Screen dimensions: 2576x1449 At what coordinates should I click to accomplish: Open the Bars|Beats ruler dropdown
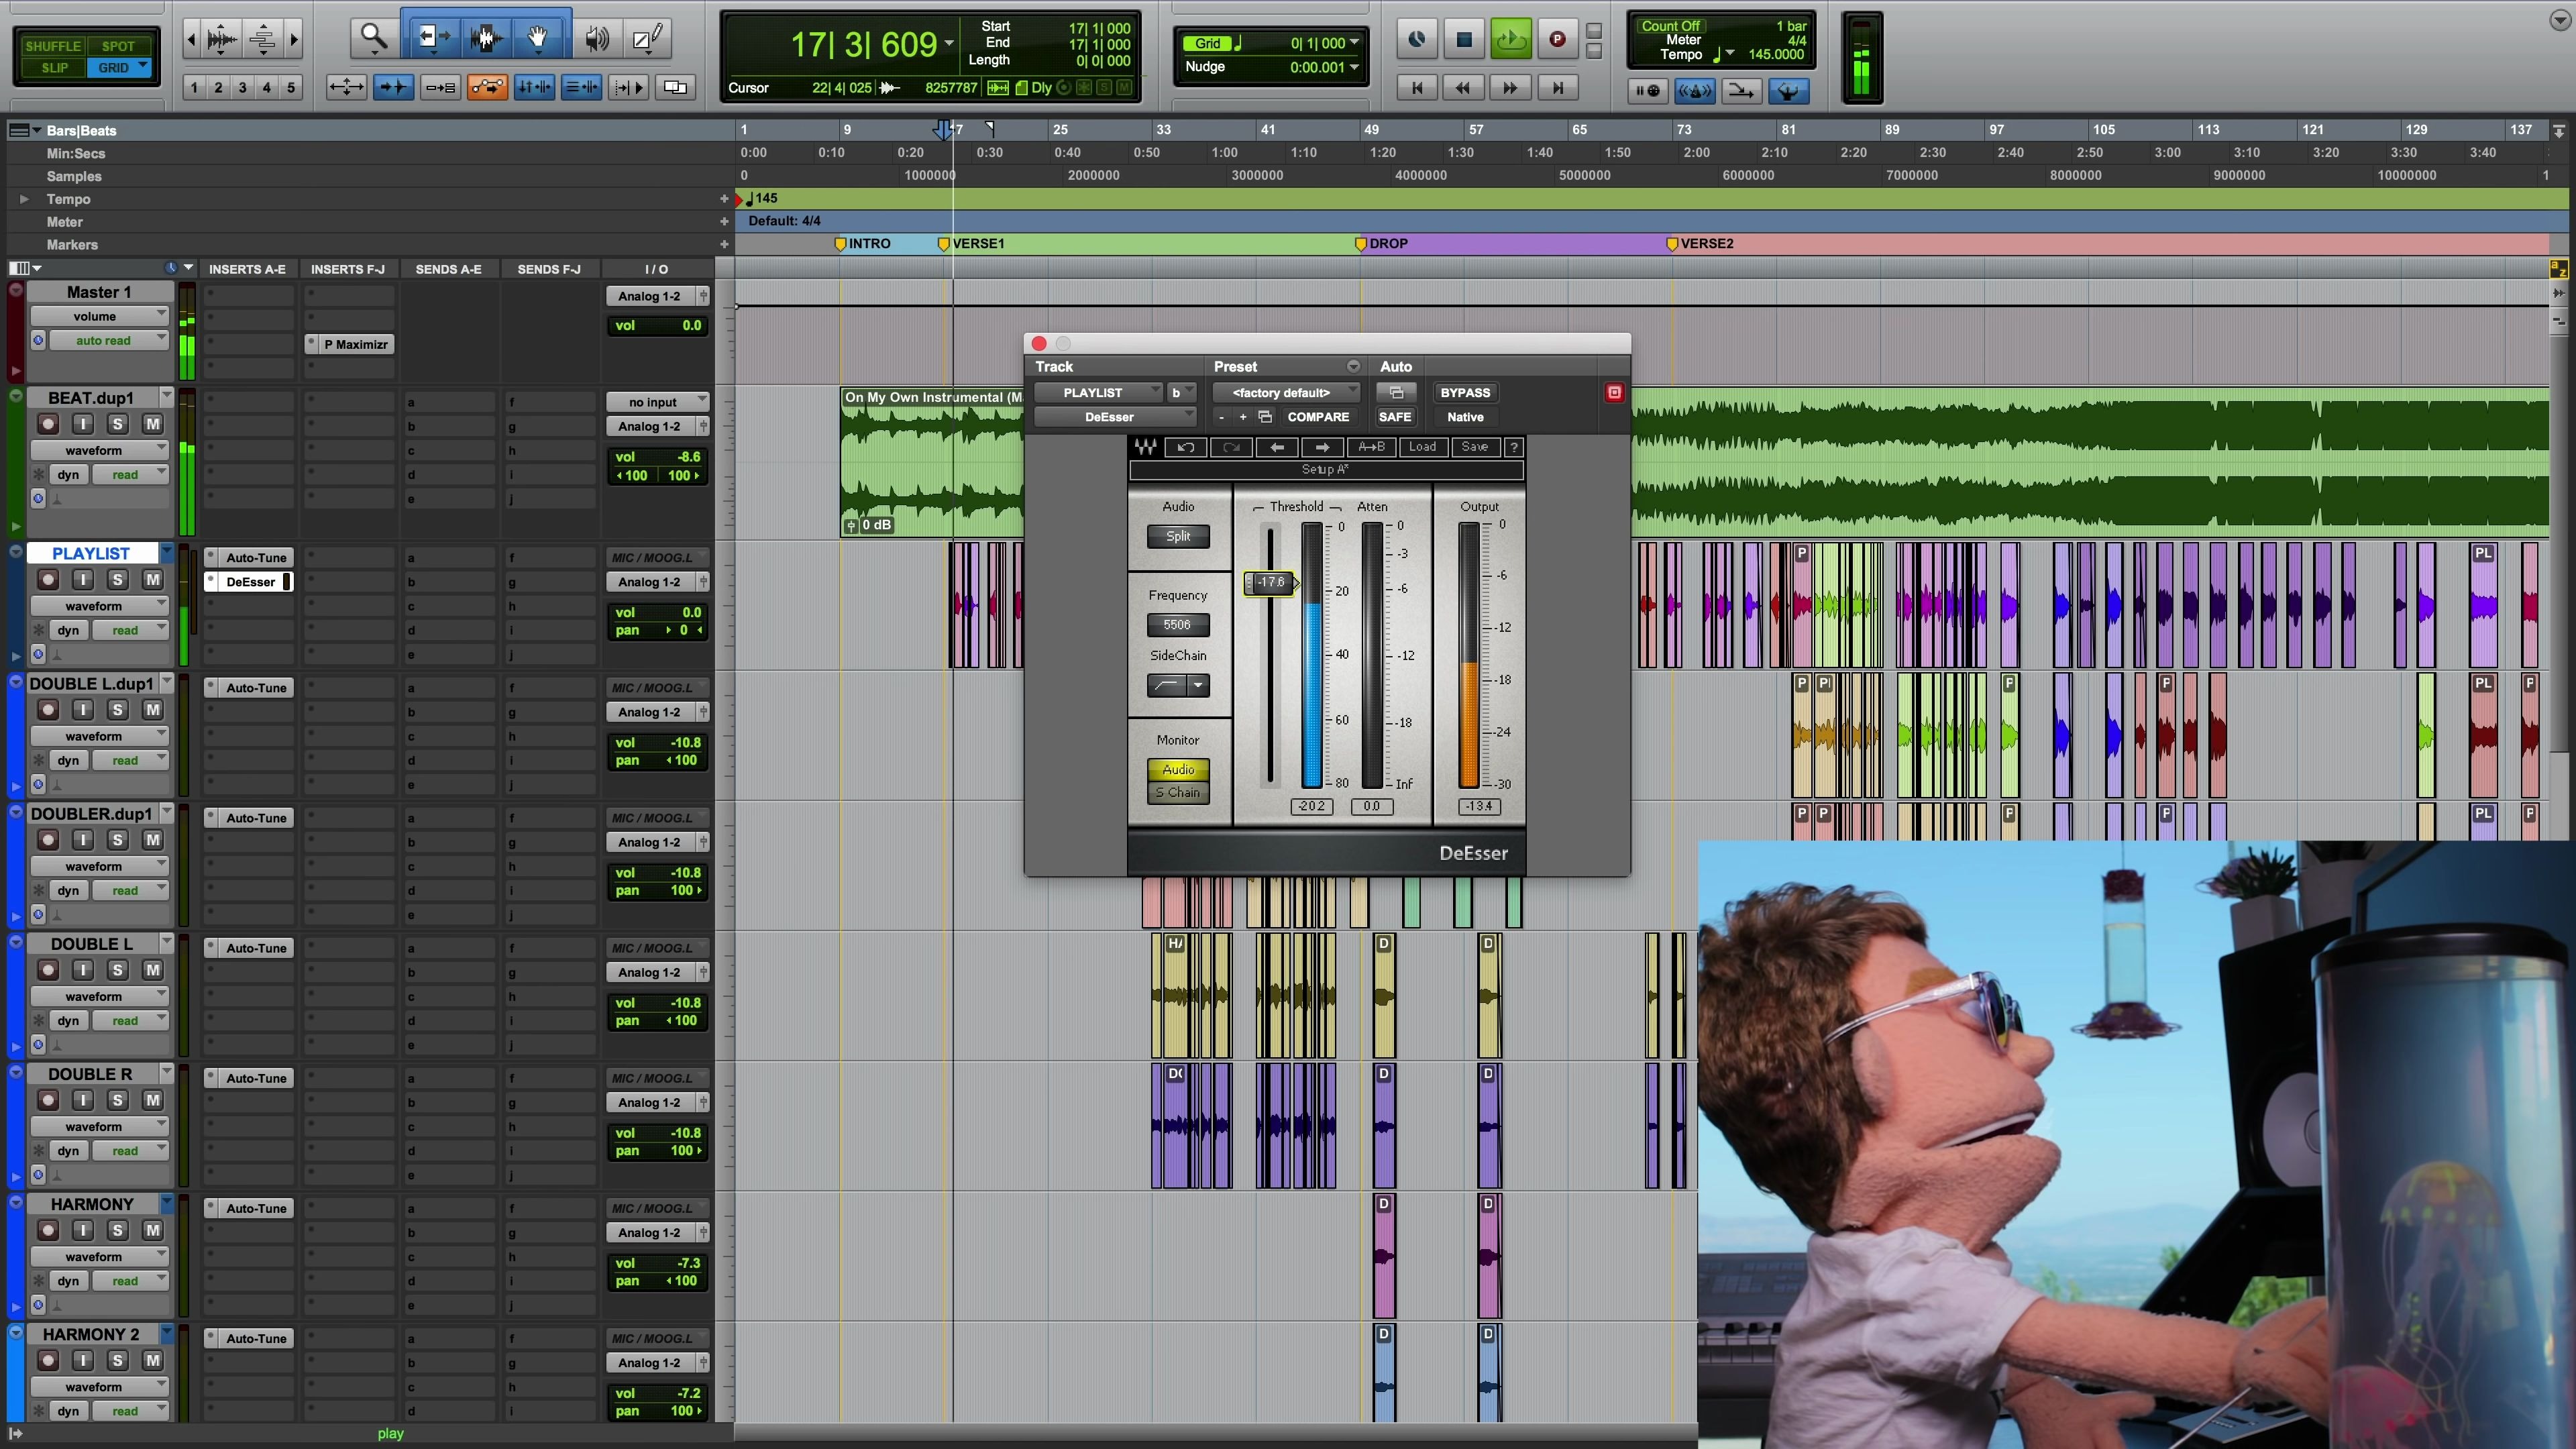[36, 130]
